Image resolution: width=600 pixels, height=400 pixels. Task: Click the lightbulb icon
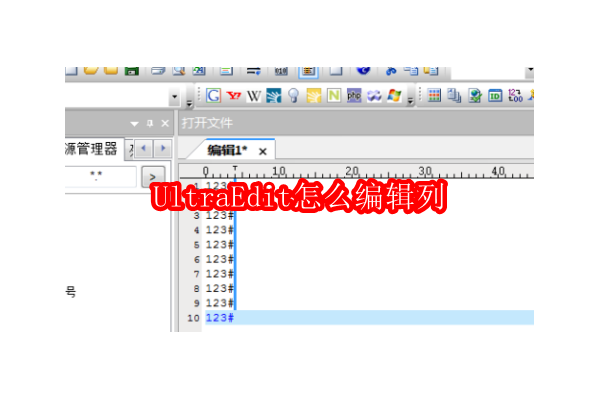point(293,95)
